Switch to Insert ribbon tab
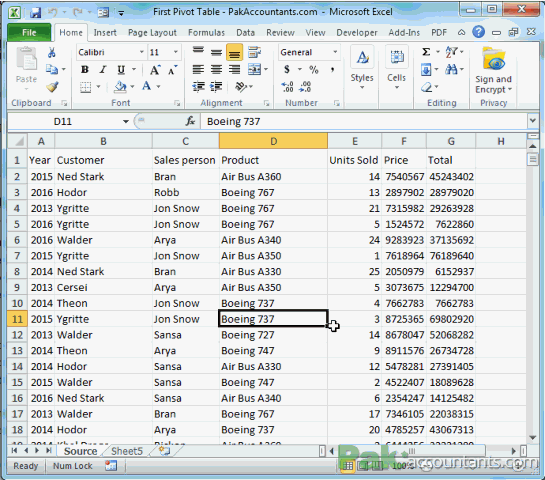Viewport: 545px width, 480px height. coord(105,33)
